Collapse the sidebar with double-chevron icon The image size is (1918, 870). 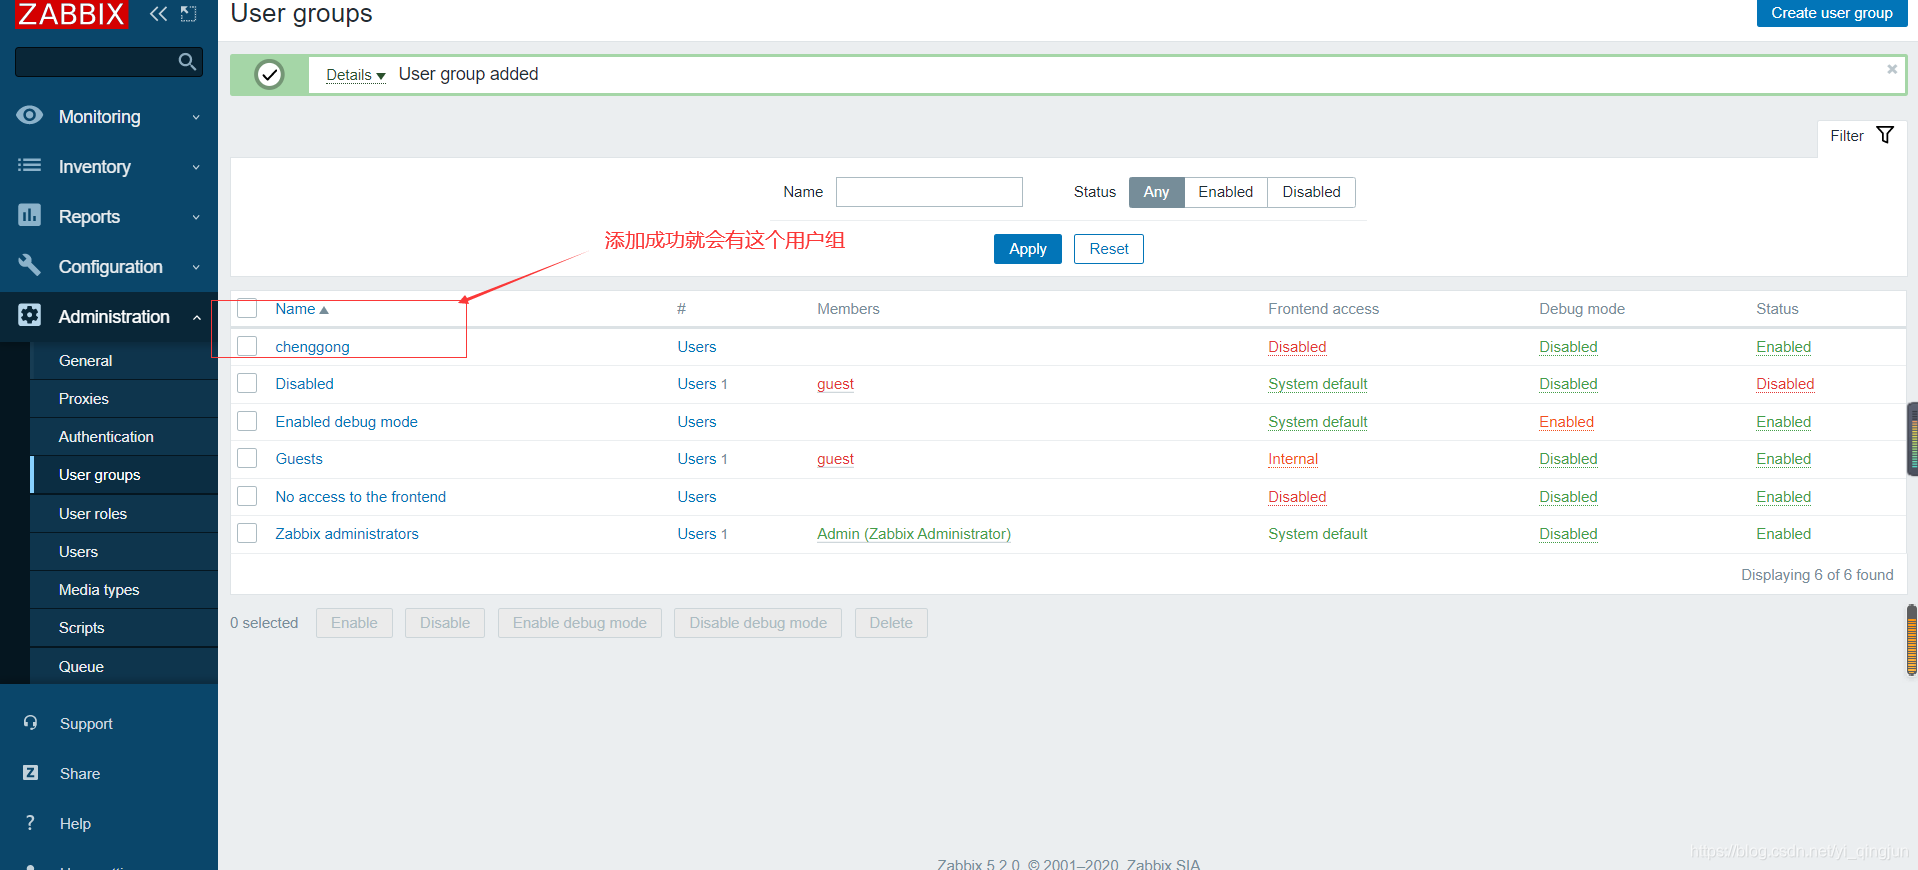tap(158, 14)
